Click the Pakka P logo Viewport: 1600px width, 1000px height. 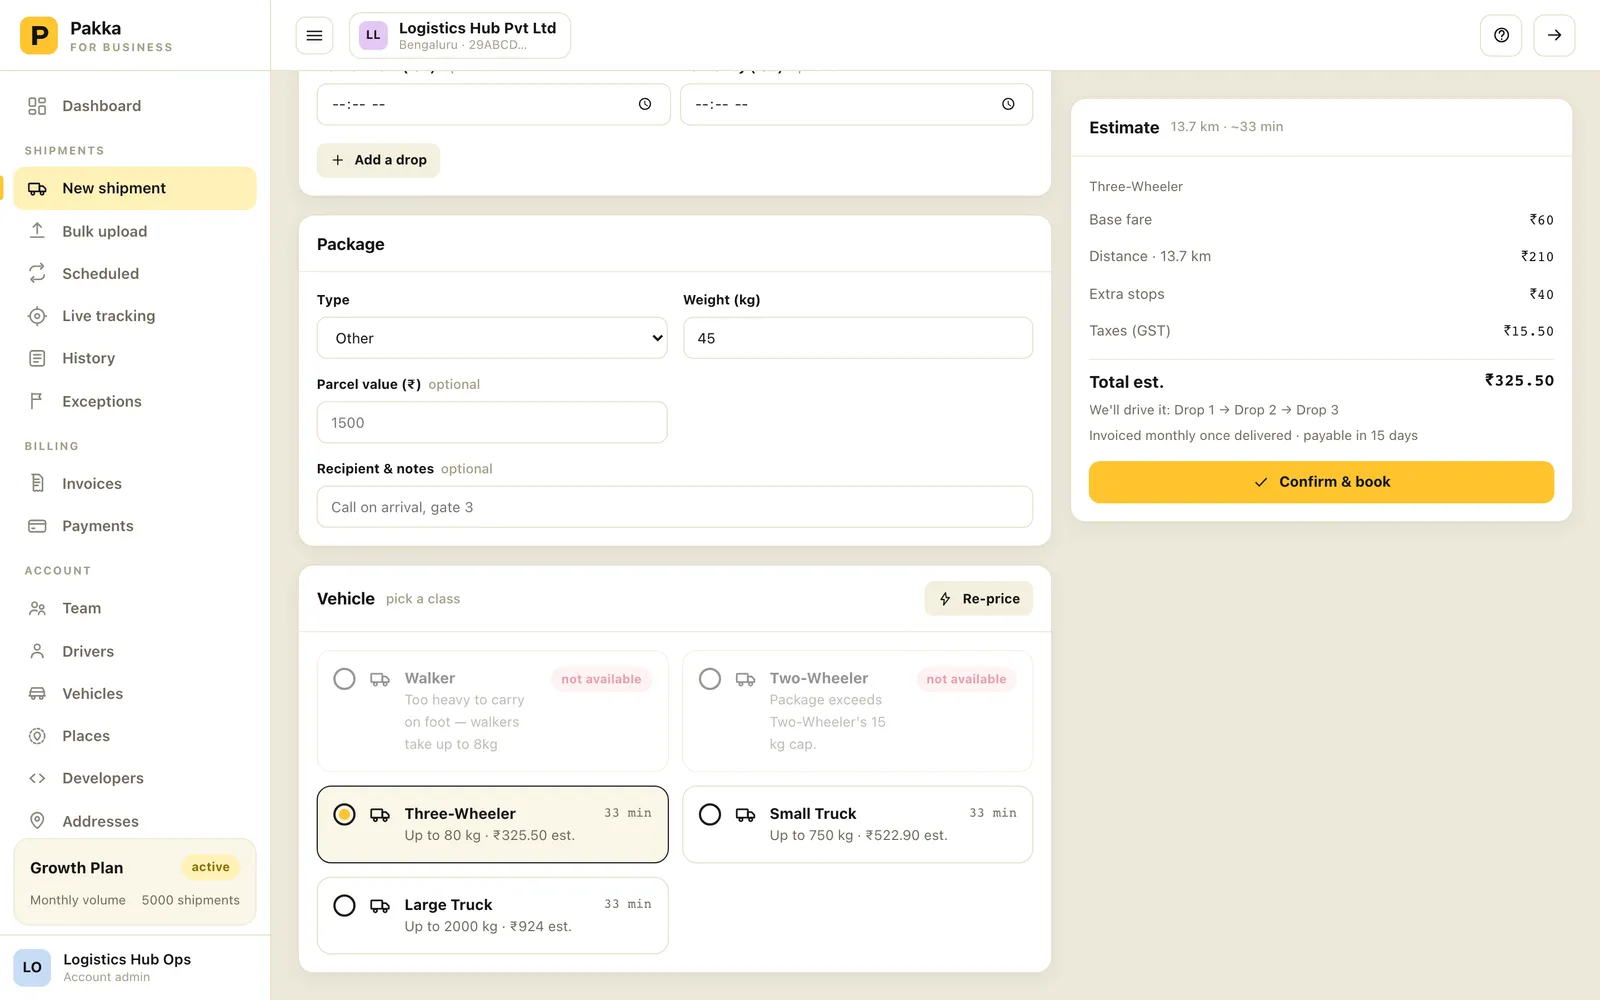point(39,36)
